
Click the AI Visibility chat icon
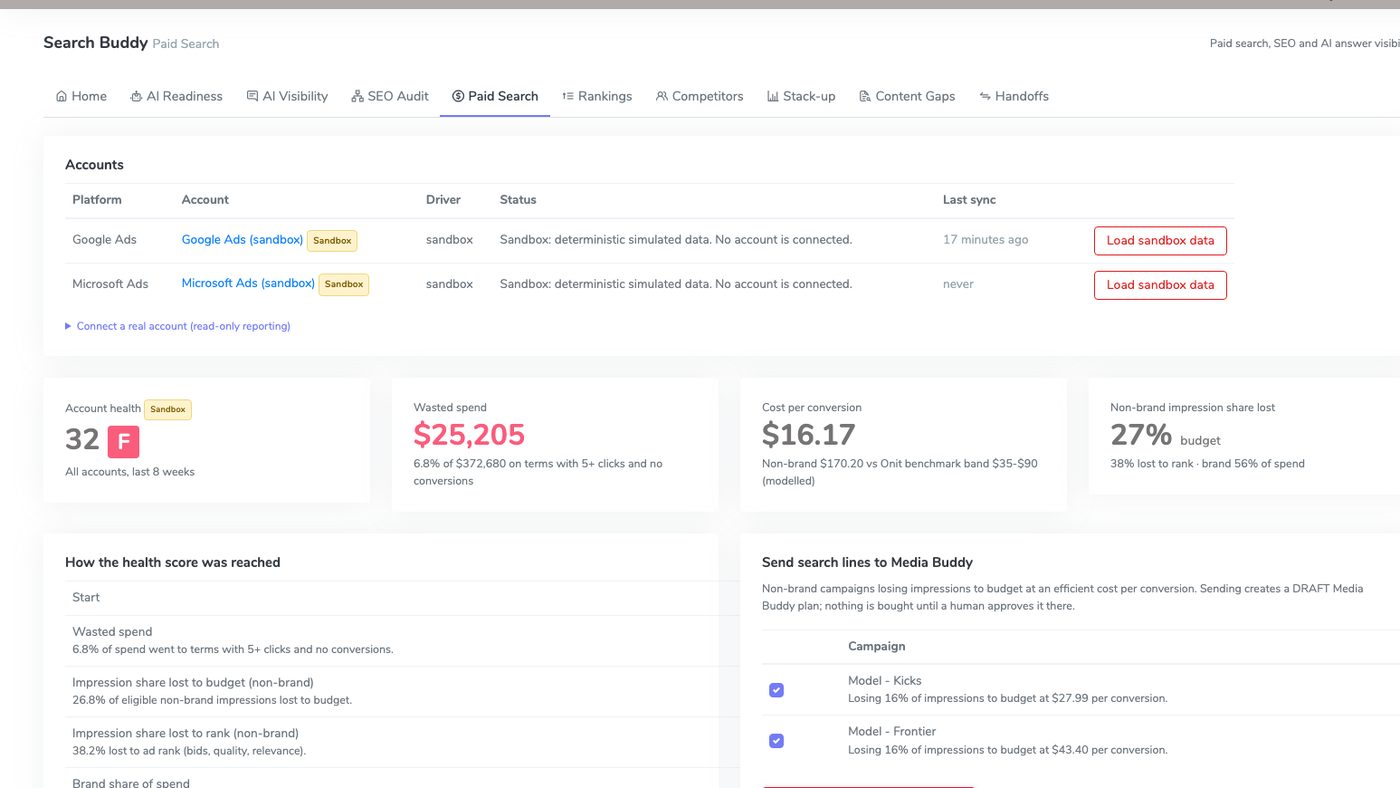(252, 96)
